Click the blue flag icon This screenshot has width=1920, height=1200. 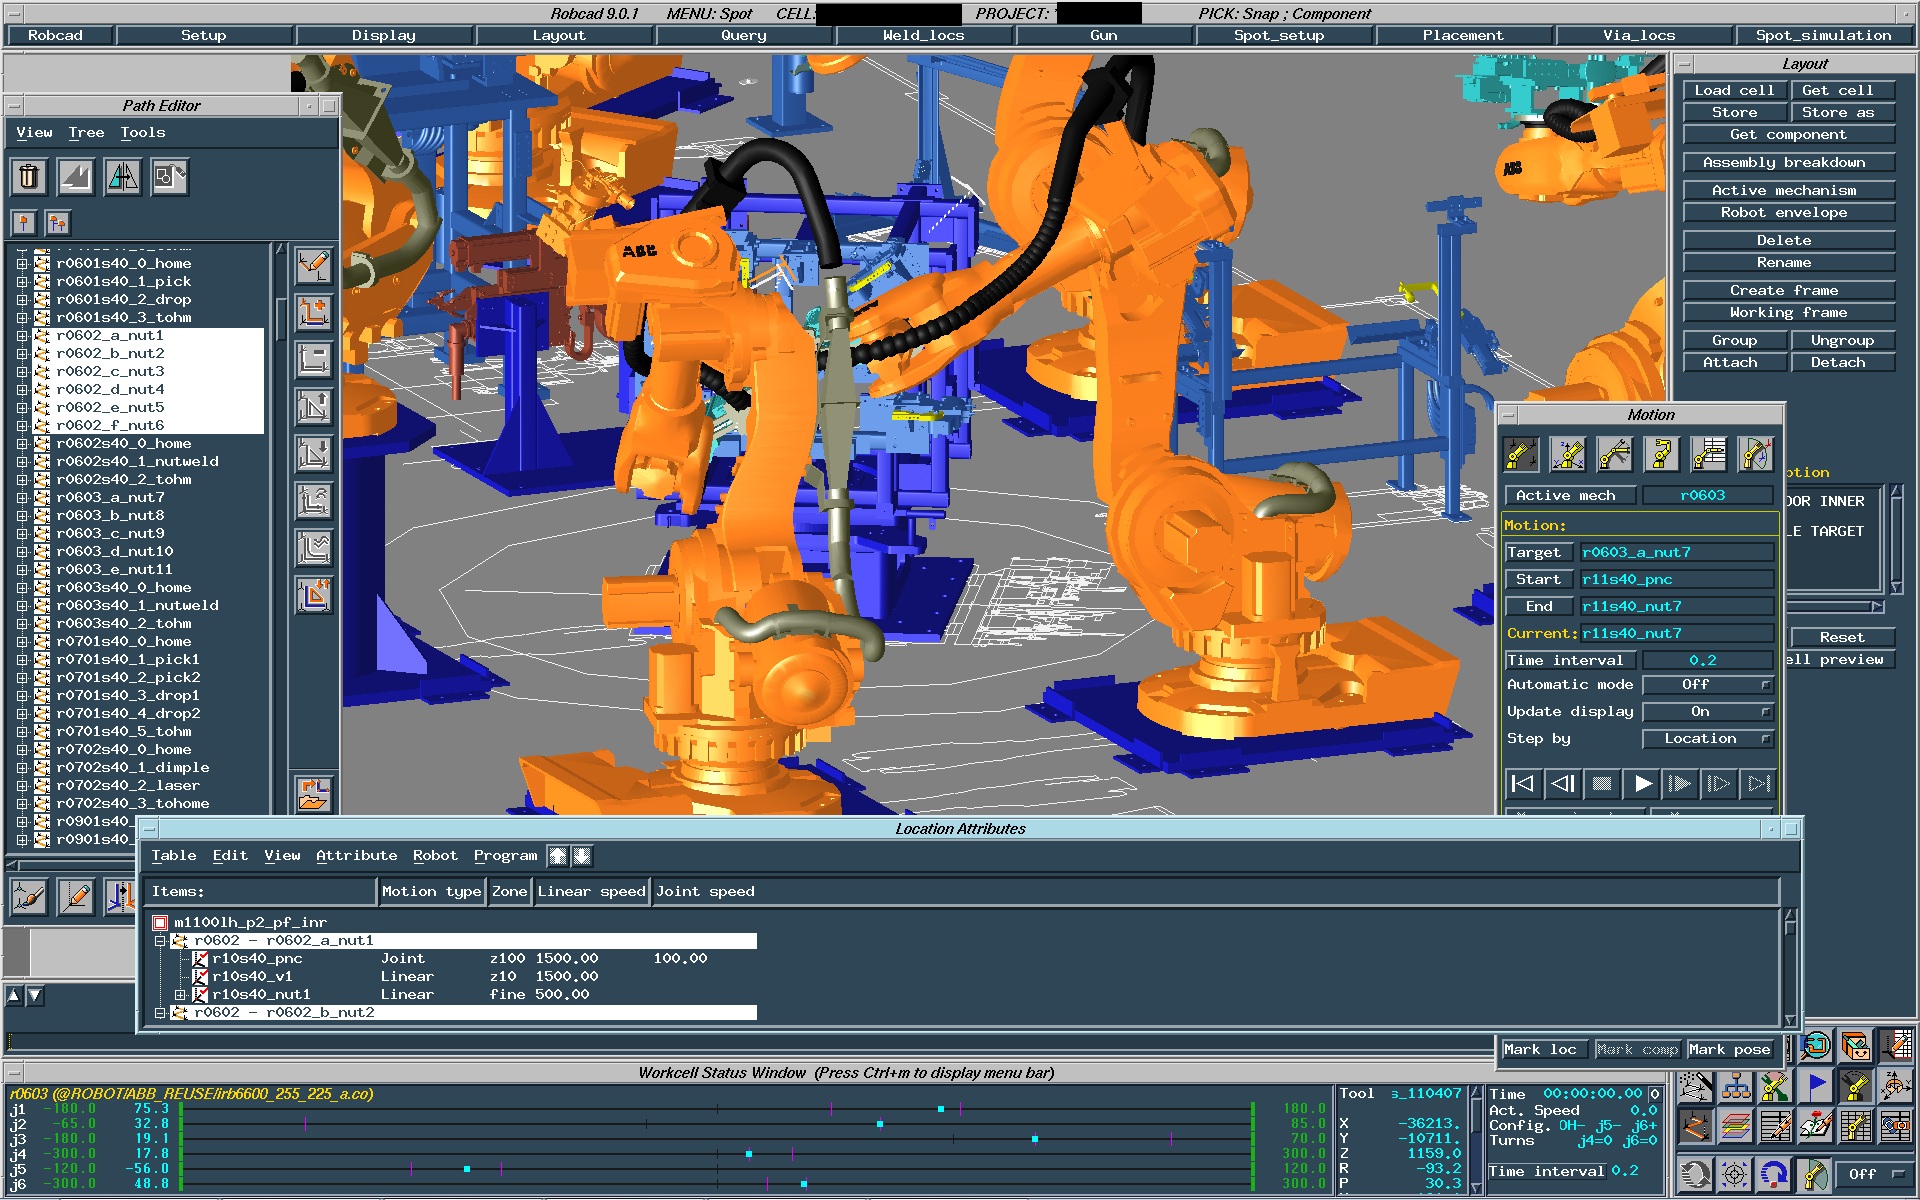pyautogui.click(x=1815, y=1086)
